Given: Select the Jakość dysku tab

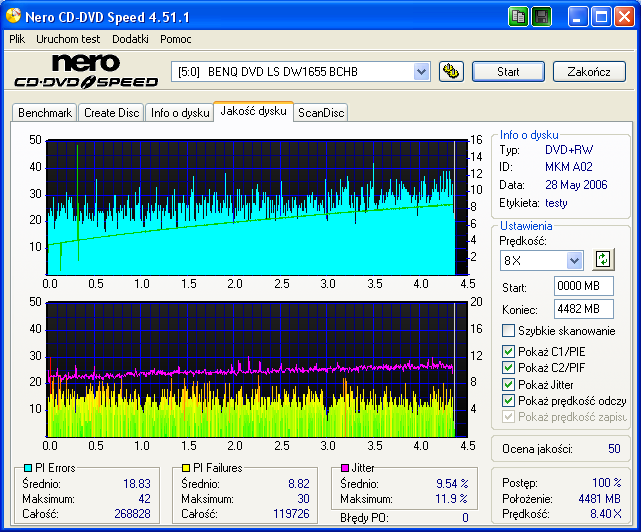Looking at the screenshot, I should click(253, 111).
